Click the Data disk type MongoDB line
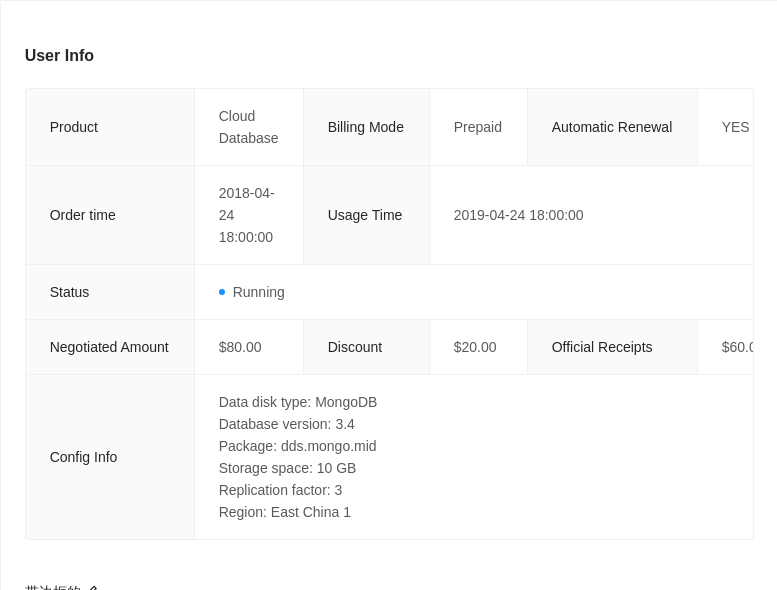The width and height of the screenshot is (777, 590). pos(297,402)
